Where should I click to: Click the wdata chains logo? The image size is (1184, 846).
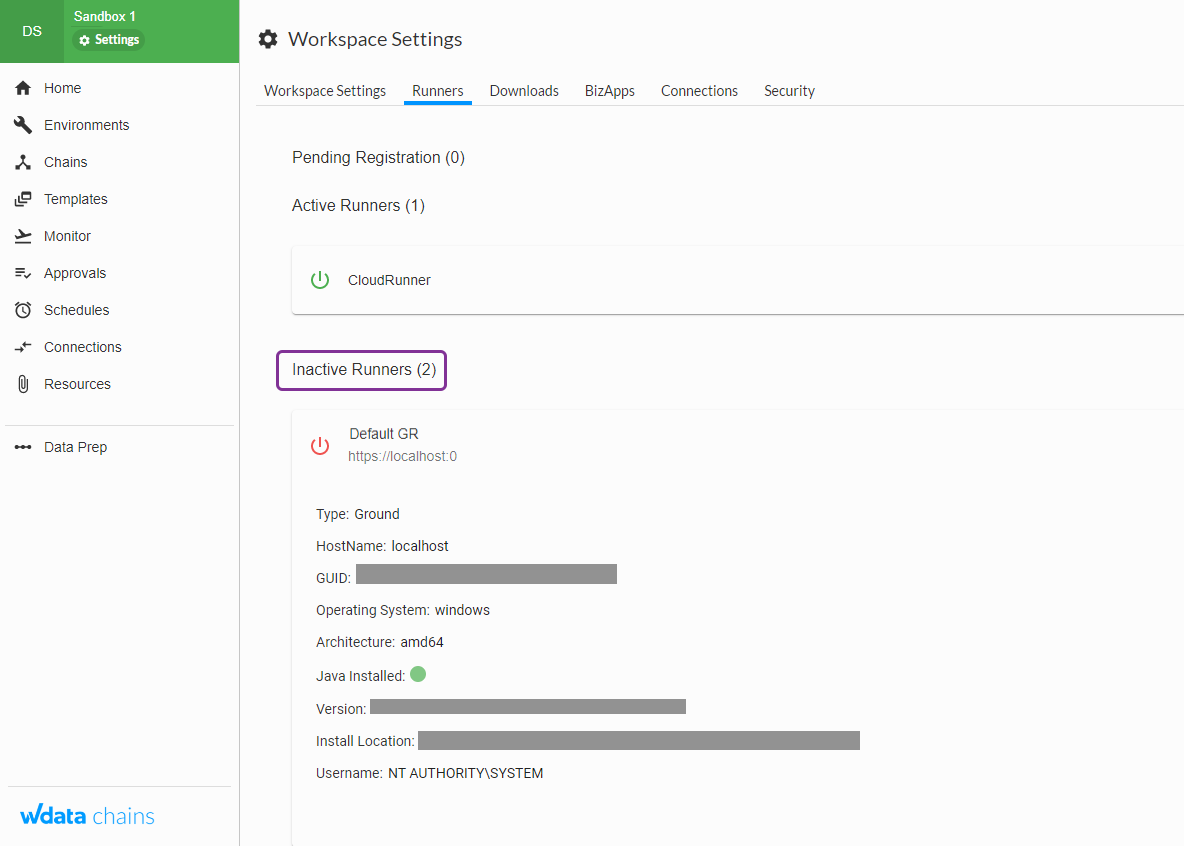(x=88, y=816)
